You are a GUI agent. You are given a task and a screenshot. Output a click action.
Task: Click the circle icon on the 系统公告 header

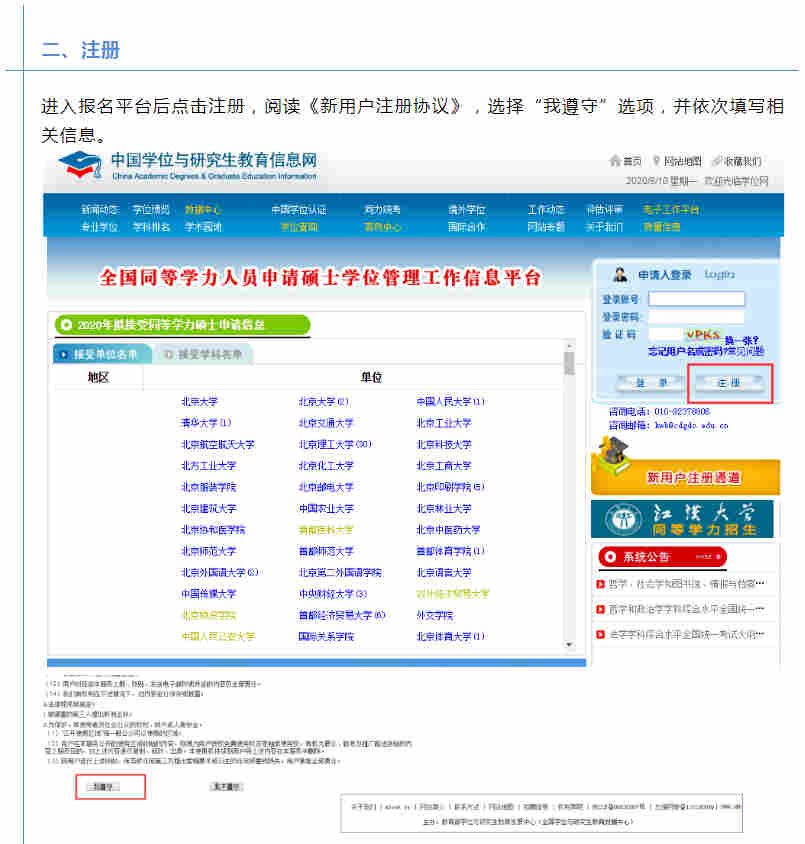pyautogui.click(x=610, y=556)
